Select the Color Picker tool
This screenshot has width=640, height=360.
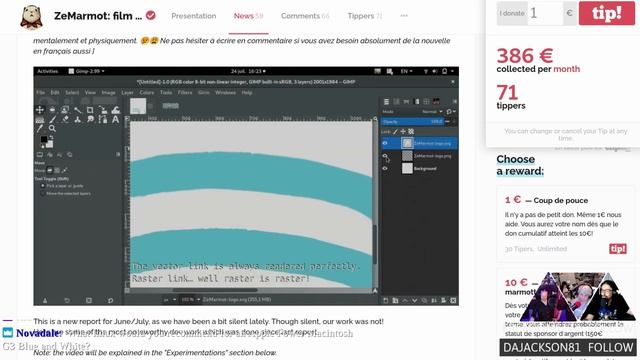(40, 128)
